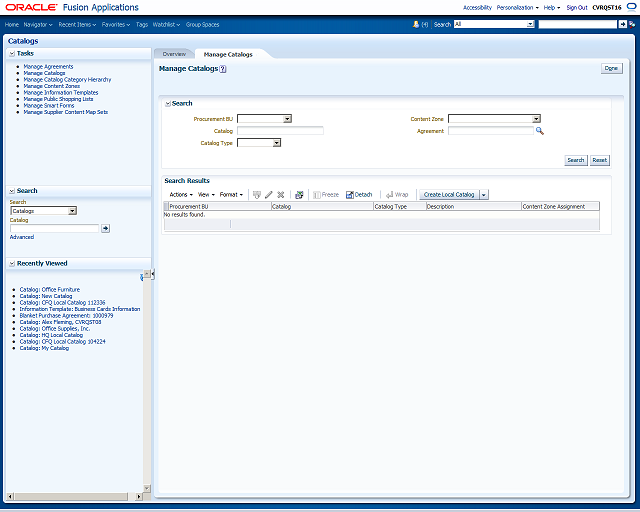Open the Format menu
The image size is (640, 512).
231,195
